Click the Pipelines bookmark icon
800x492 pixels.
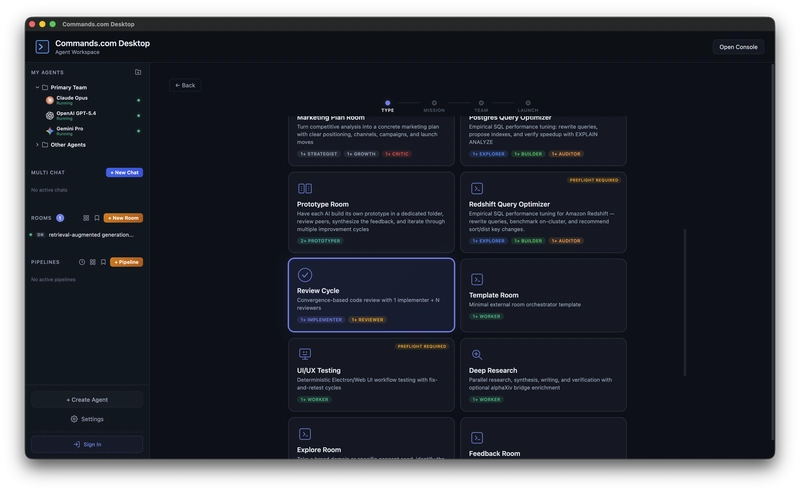(103, 262)
